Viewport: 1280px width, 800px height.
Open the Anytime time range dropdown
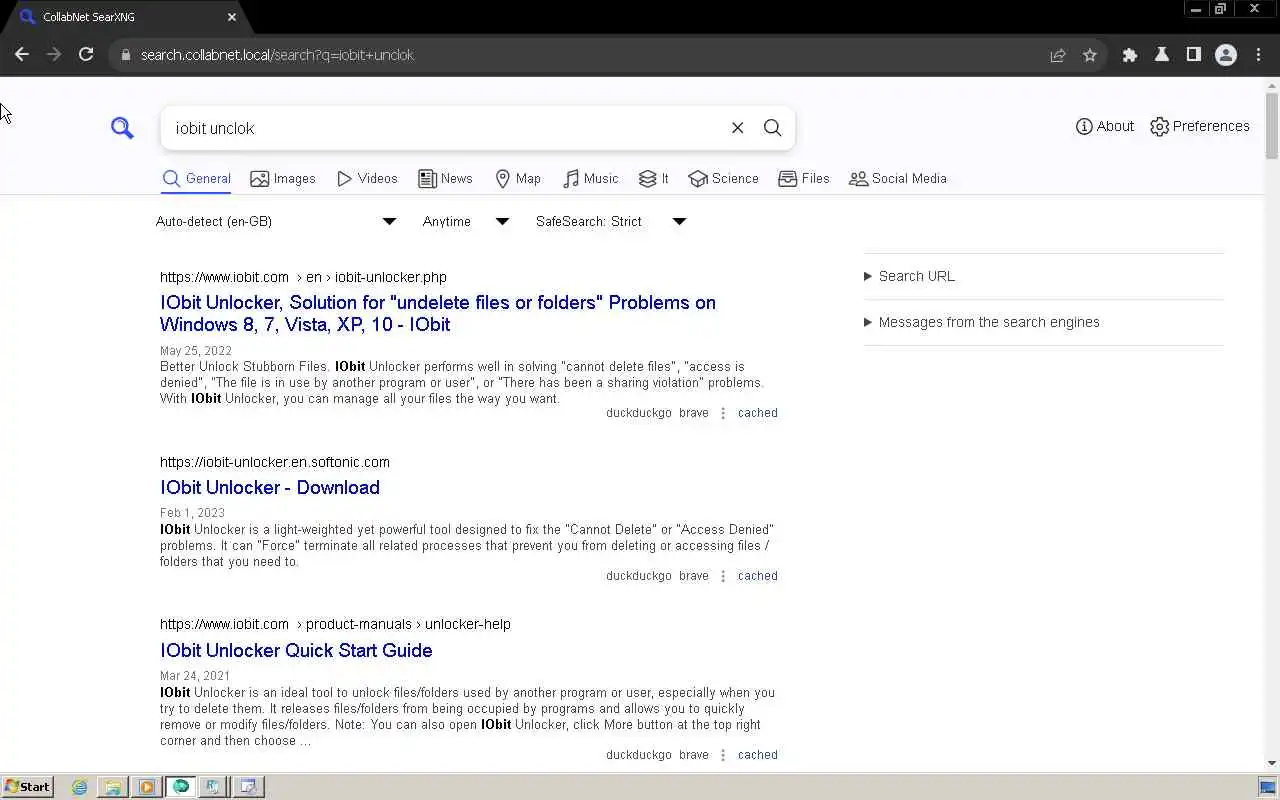[466, 221]
